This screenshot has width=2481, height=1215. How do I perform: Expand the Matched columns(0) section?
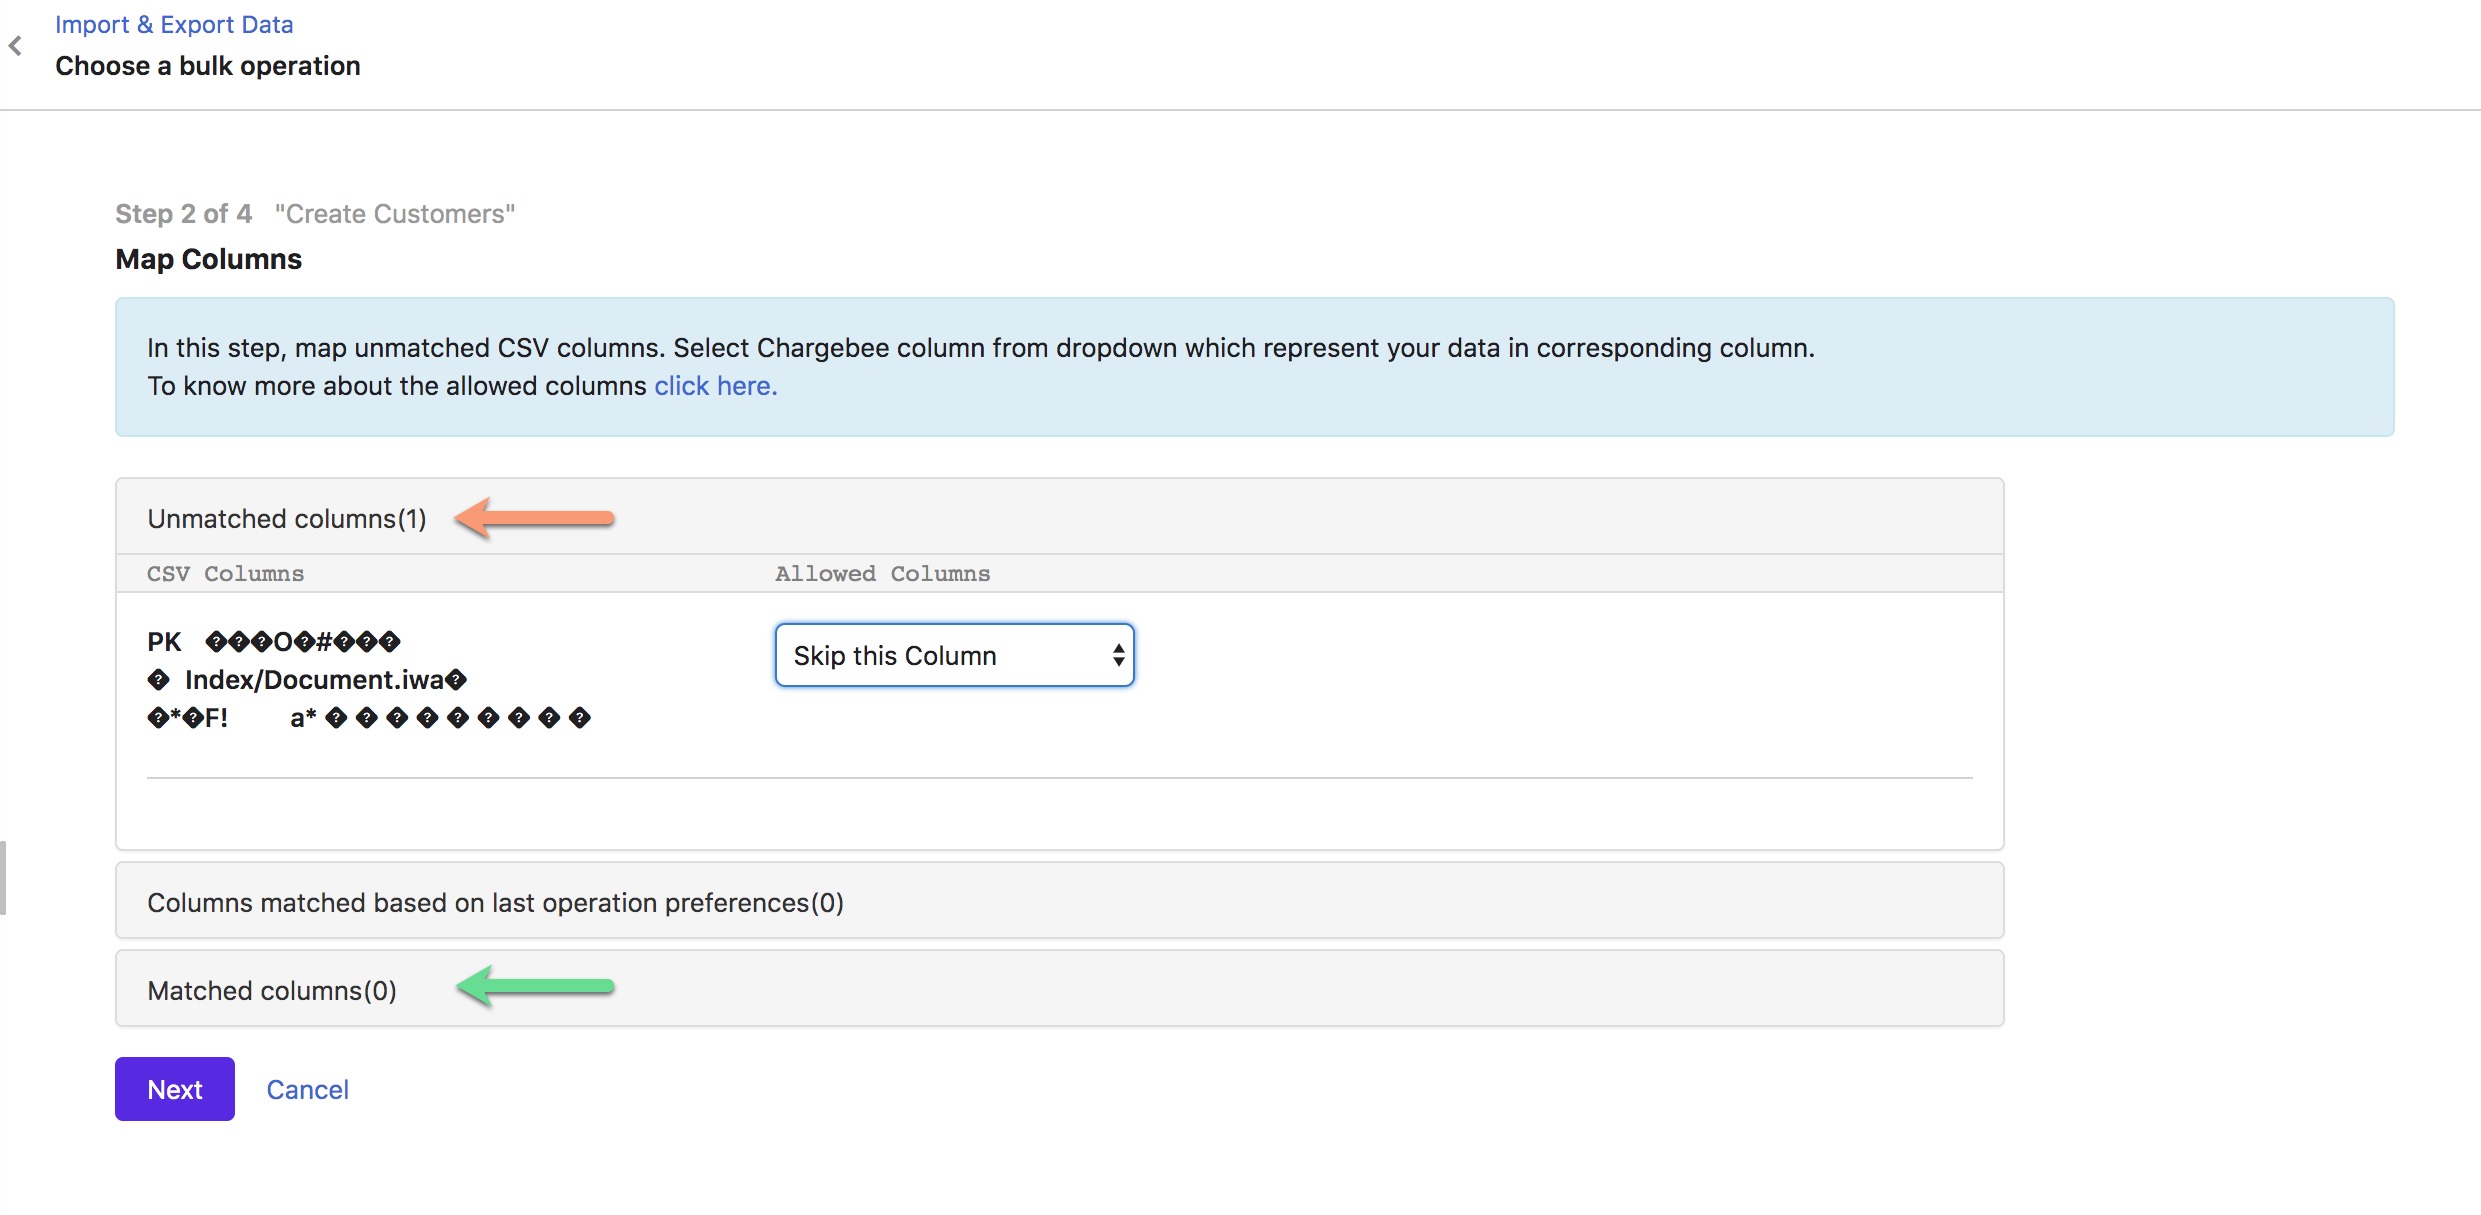(x=272, y=990)
